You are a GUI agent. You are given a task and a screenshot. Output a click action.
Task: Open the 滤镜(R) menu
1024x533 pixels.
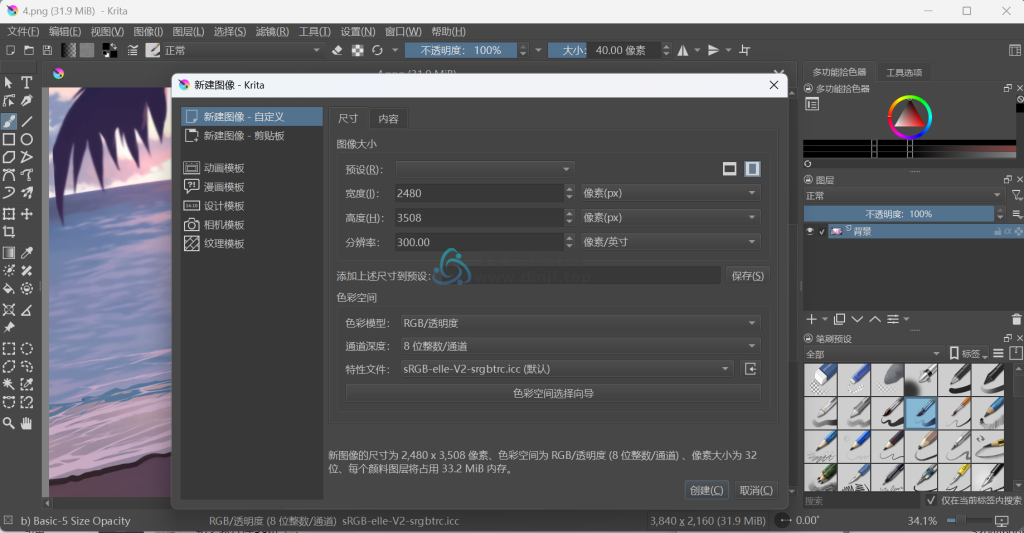[x=272, y=31]
